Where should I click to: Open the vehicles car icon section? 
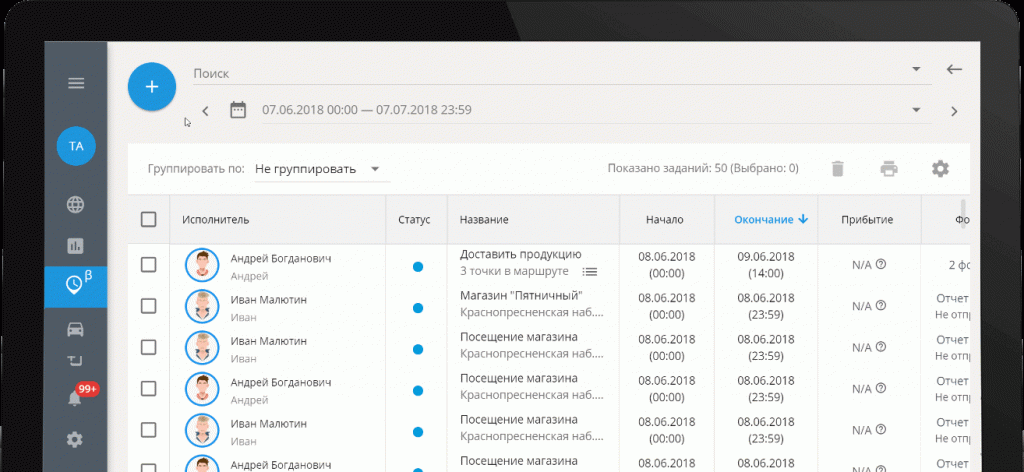(76, 328)
